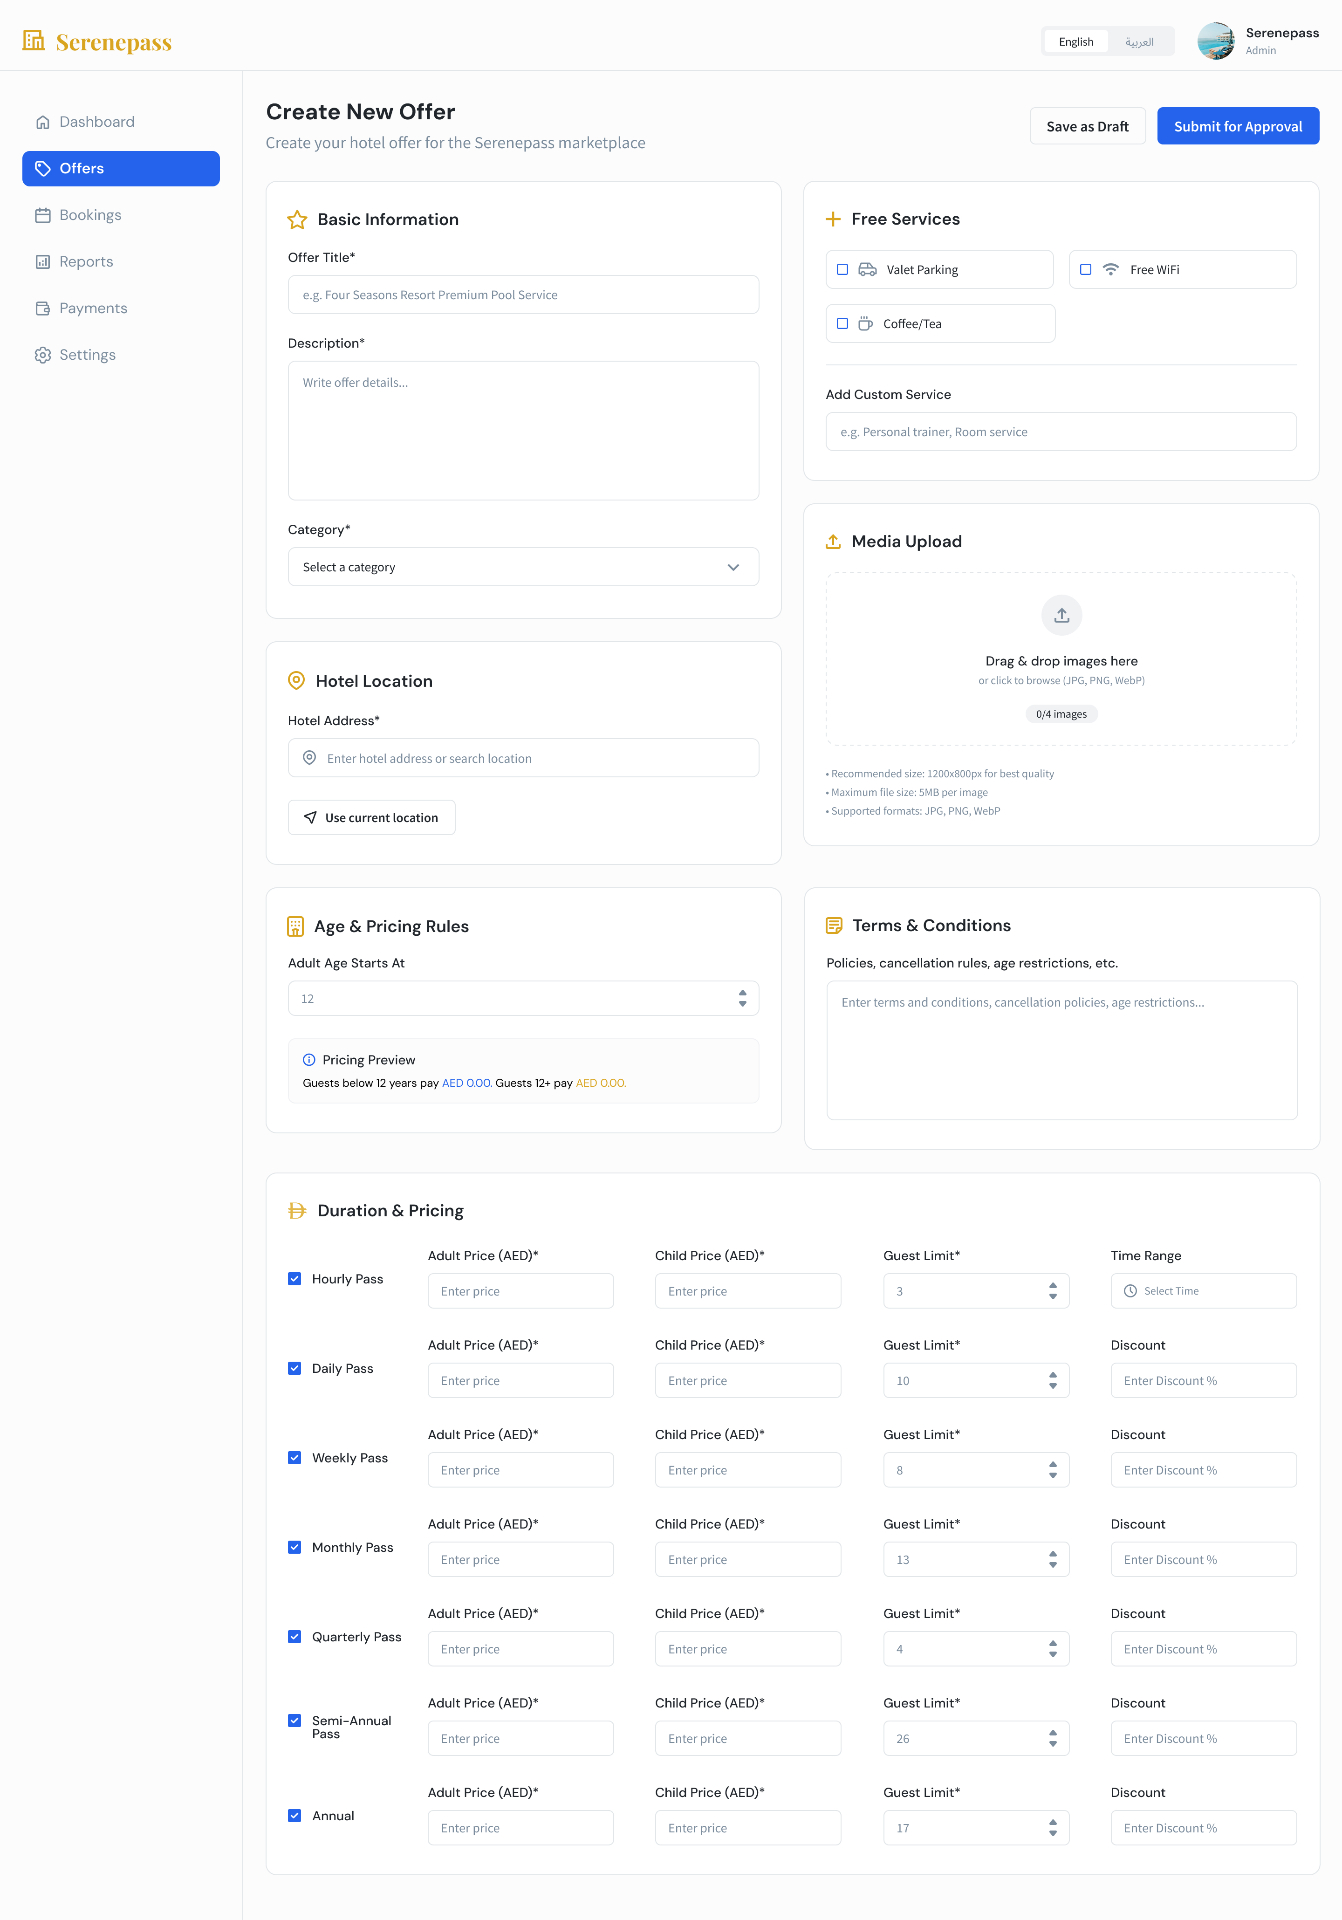
Task: Open the Serenepass admin profile avatar
Action: point(1216,41)
